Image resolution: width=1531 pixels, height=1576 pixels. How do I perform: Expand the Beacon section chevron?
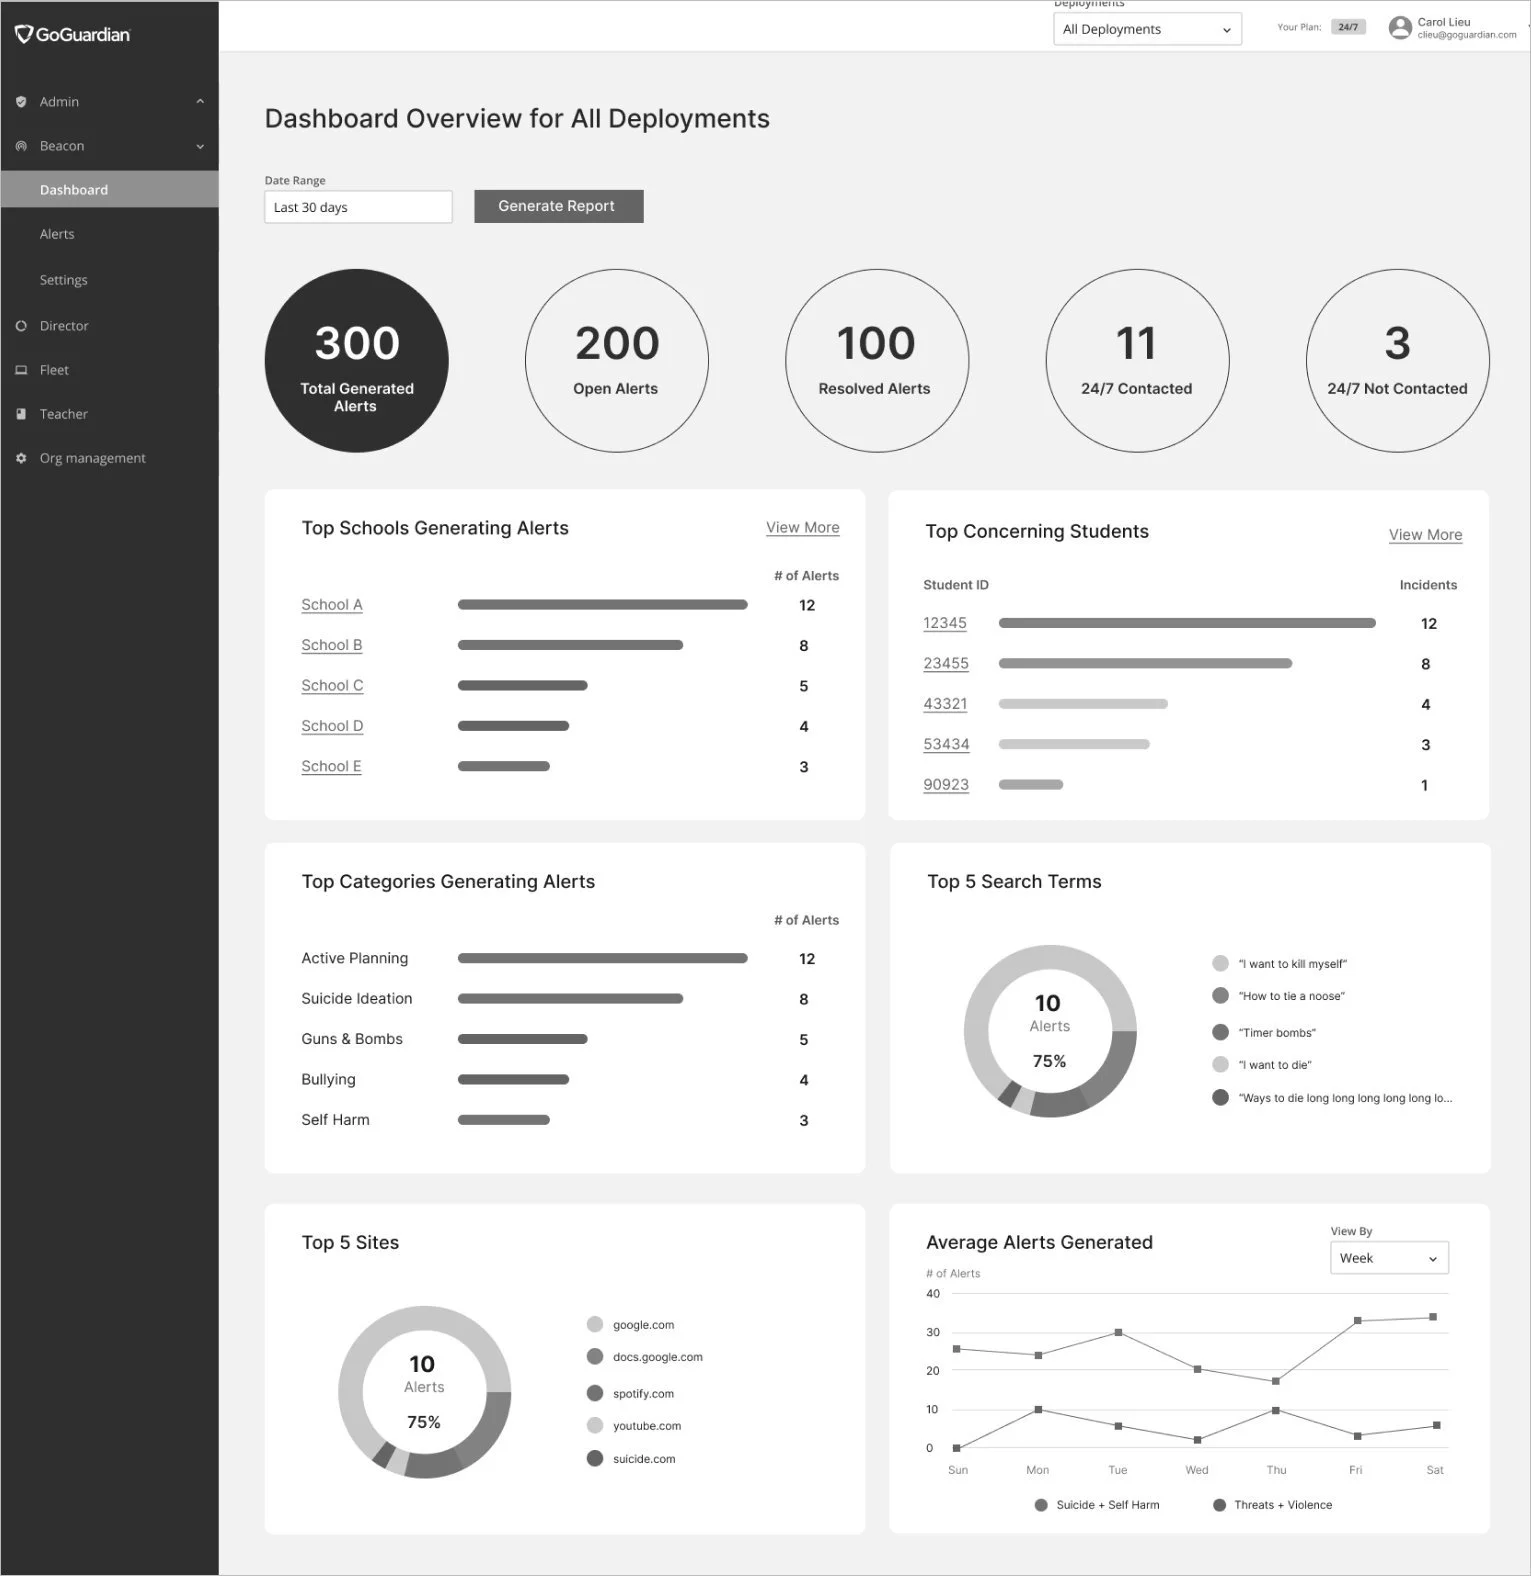point(200,146)
